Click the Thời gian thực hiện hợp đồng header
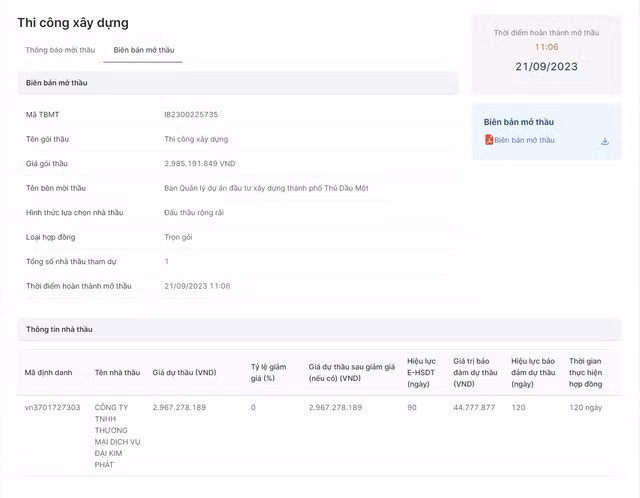The width and height of the screenshot is (640, 498). tap(586, 372)
